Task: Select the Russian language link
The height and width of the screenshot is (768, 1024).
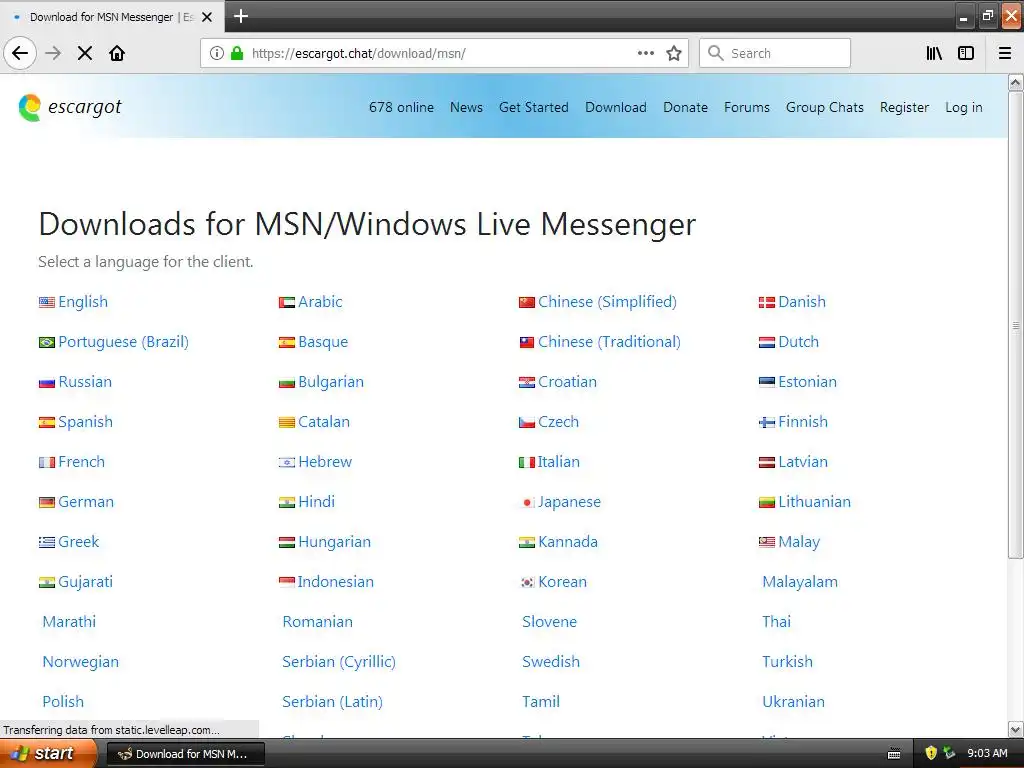Action: pyautogui.click(x=85, y=381)
